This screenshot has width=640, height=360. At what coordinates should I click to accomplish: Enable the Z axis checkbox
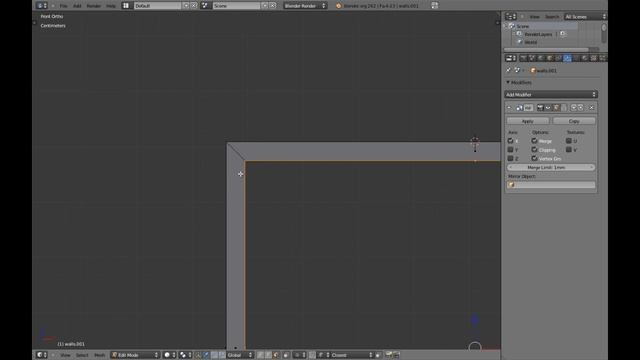point(510,158)
